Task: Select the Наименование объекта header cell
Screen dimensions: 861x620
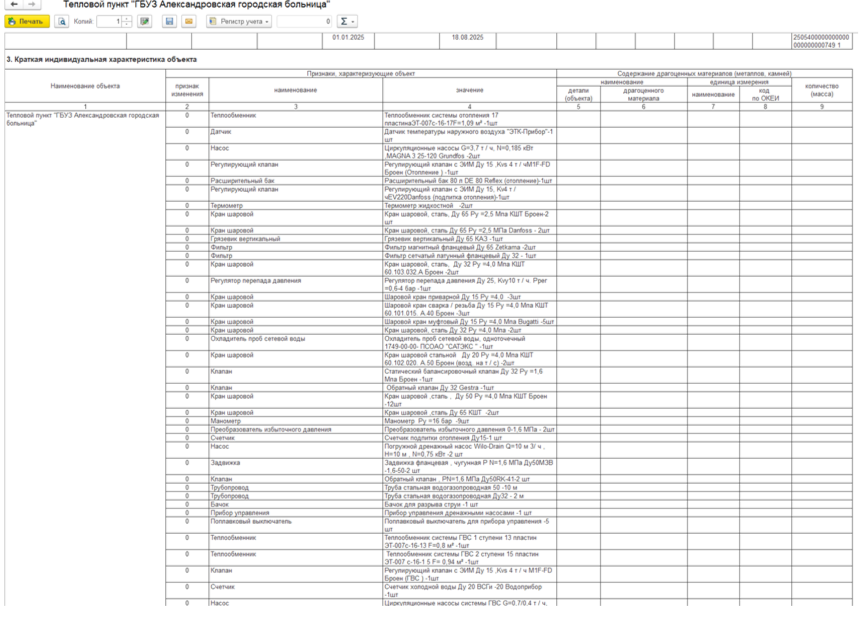Action: pos(85,86)
